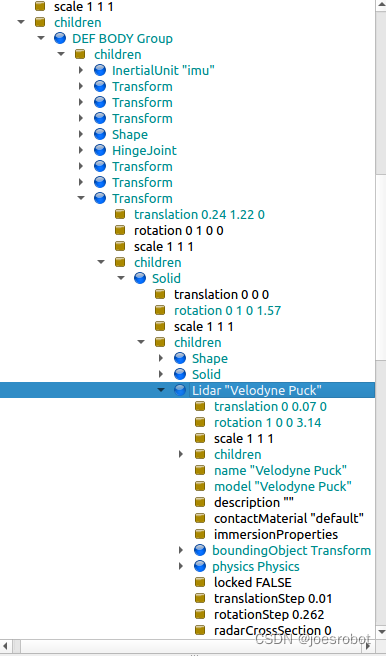
Task: Collapse the Solid node above translation 0 0 0
Action: (x=121, y=278)
